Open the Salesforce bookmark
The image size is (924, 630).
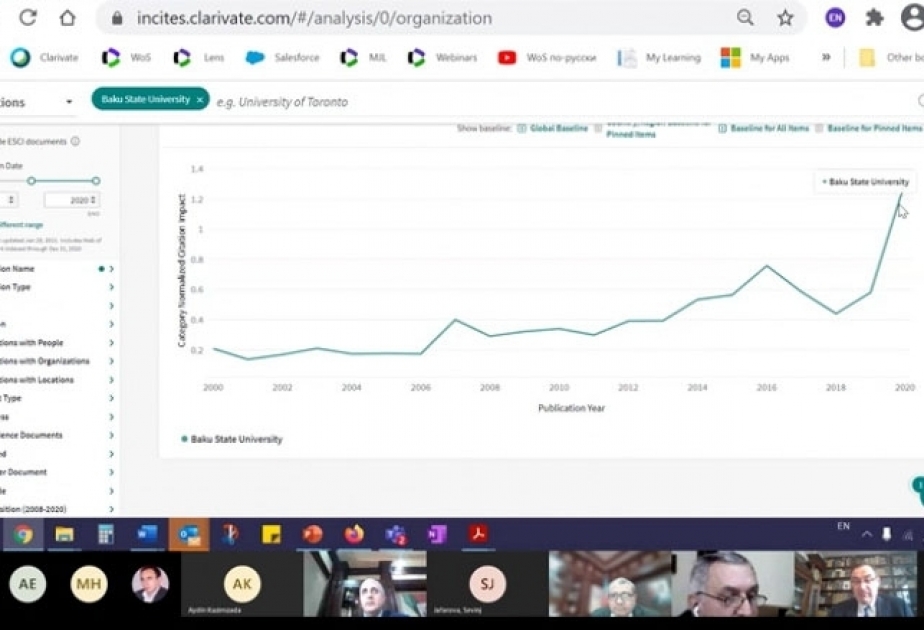pyautogui.click(x=282, y=57)
